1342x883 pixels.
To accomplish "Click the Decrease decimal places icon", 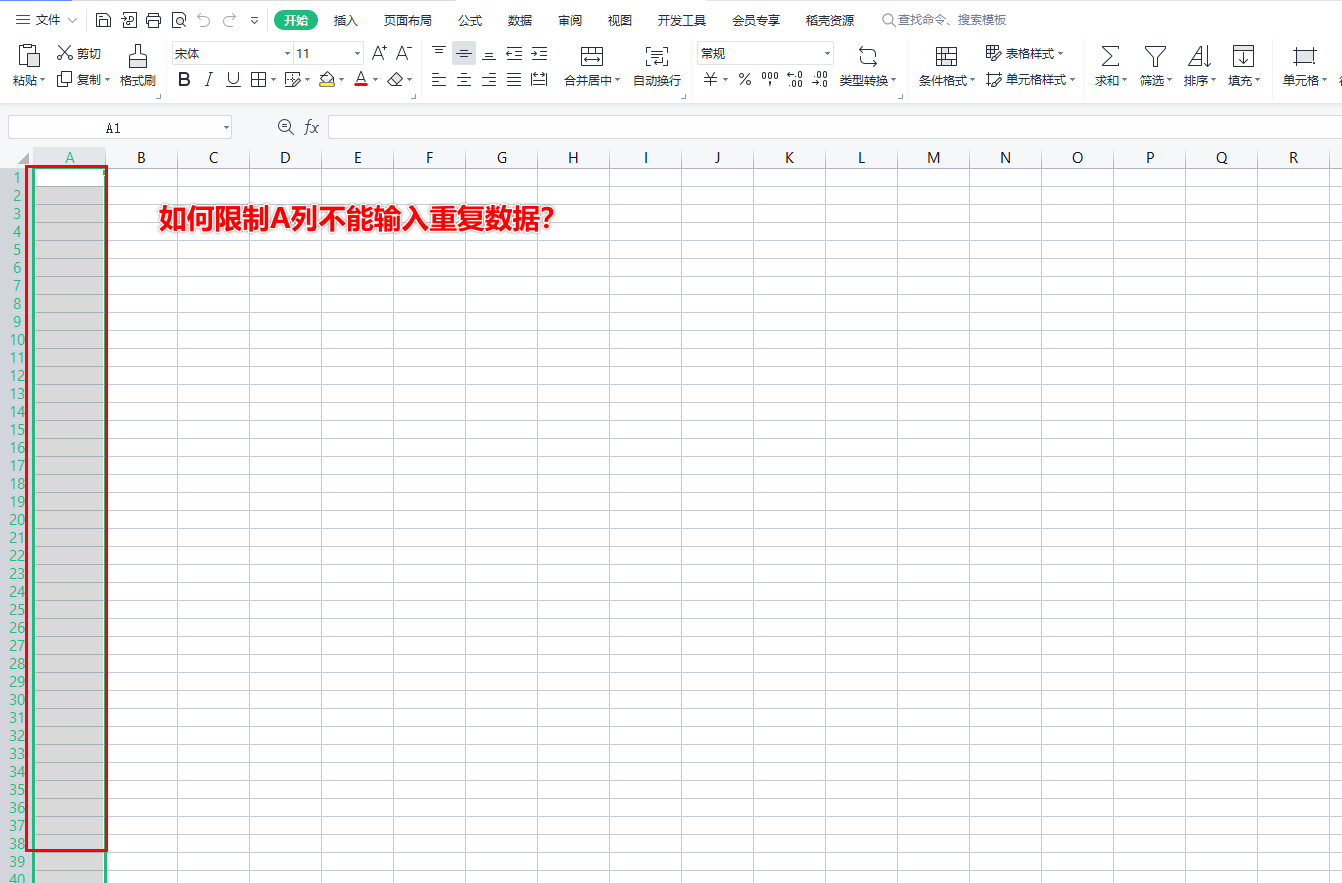I will pos(820,80).
